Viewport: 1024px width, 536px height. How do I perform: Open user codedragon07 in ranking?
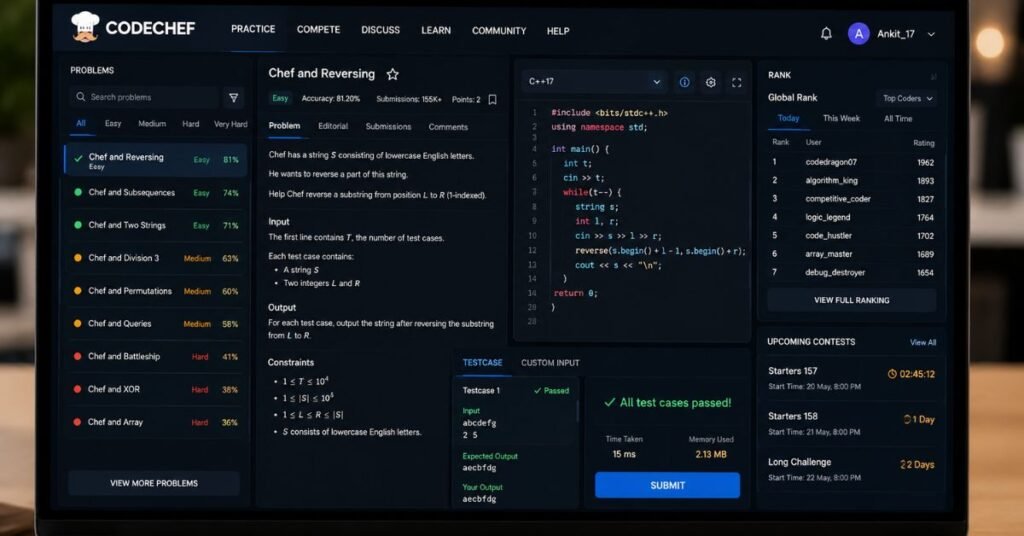point(831,162)
